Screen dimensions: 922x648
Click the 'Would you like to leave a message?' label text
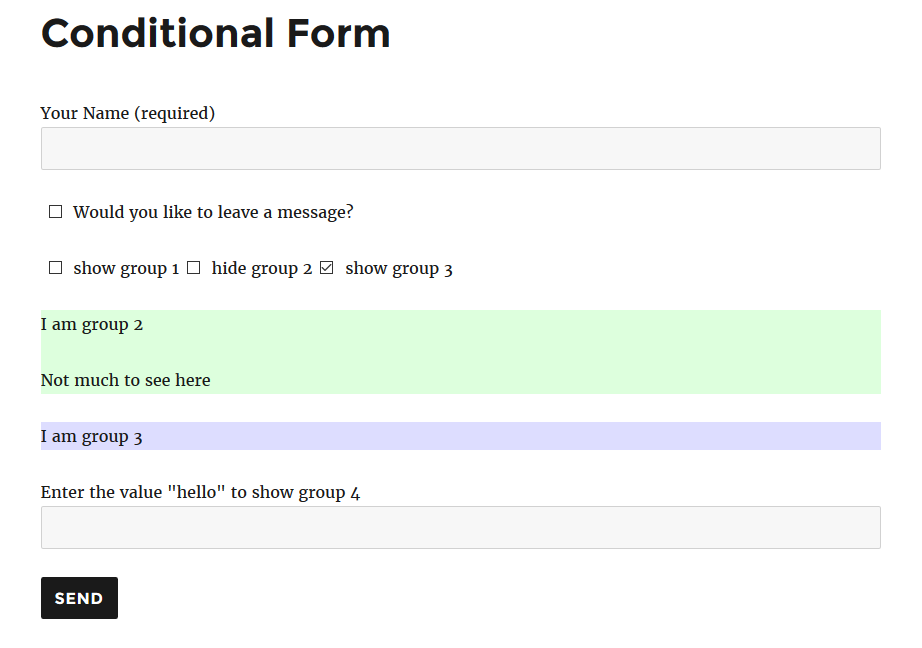click(213, 212)
